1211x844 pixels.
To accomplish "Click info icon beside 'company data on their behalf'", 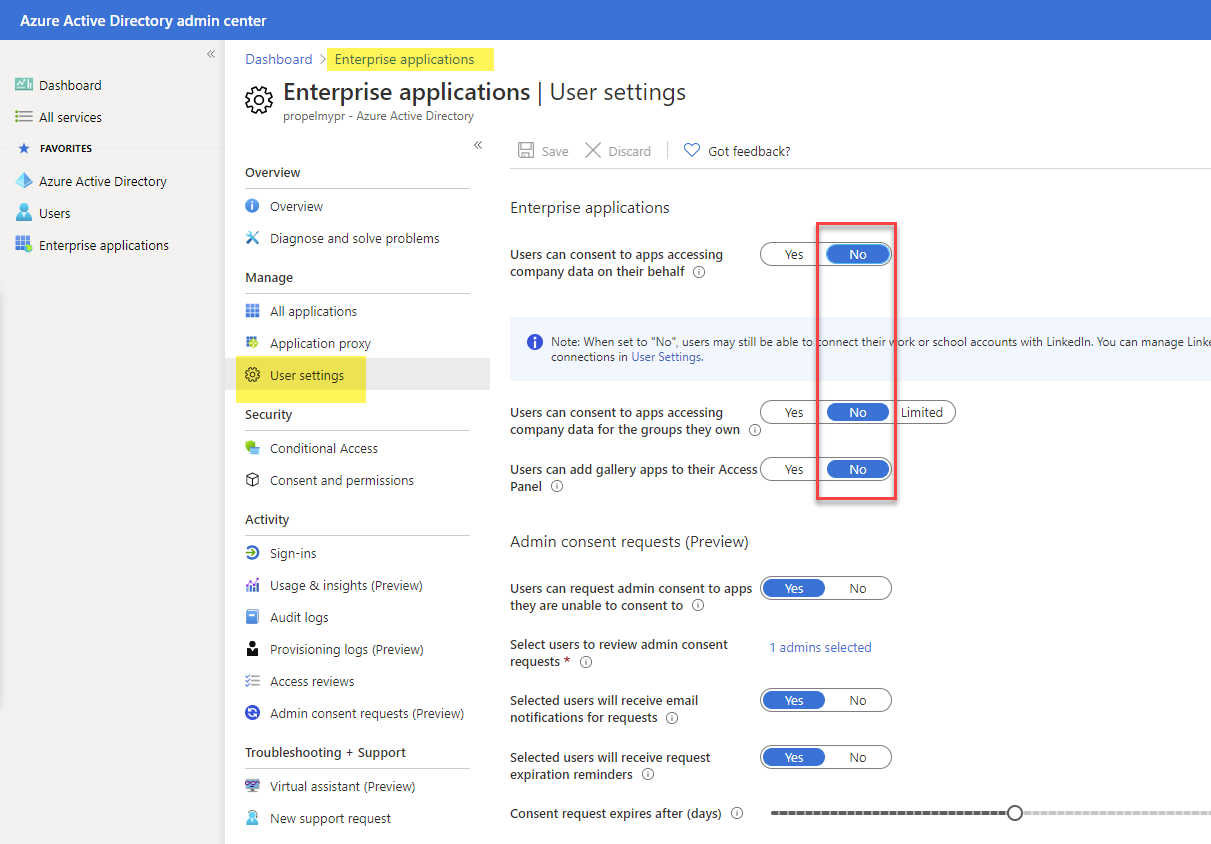I will [x=699, y=271].
